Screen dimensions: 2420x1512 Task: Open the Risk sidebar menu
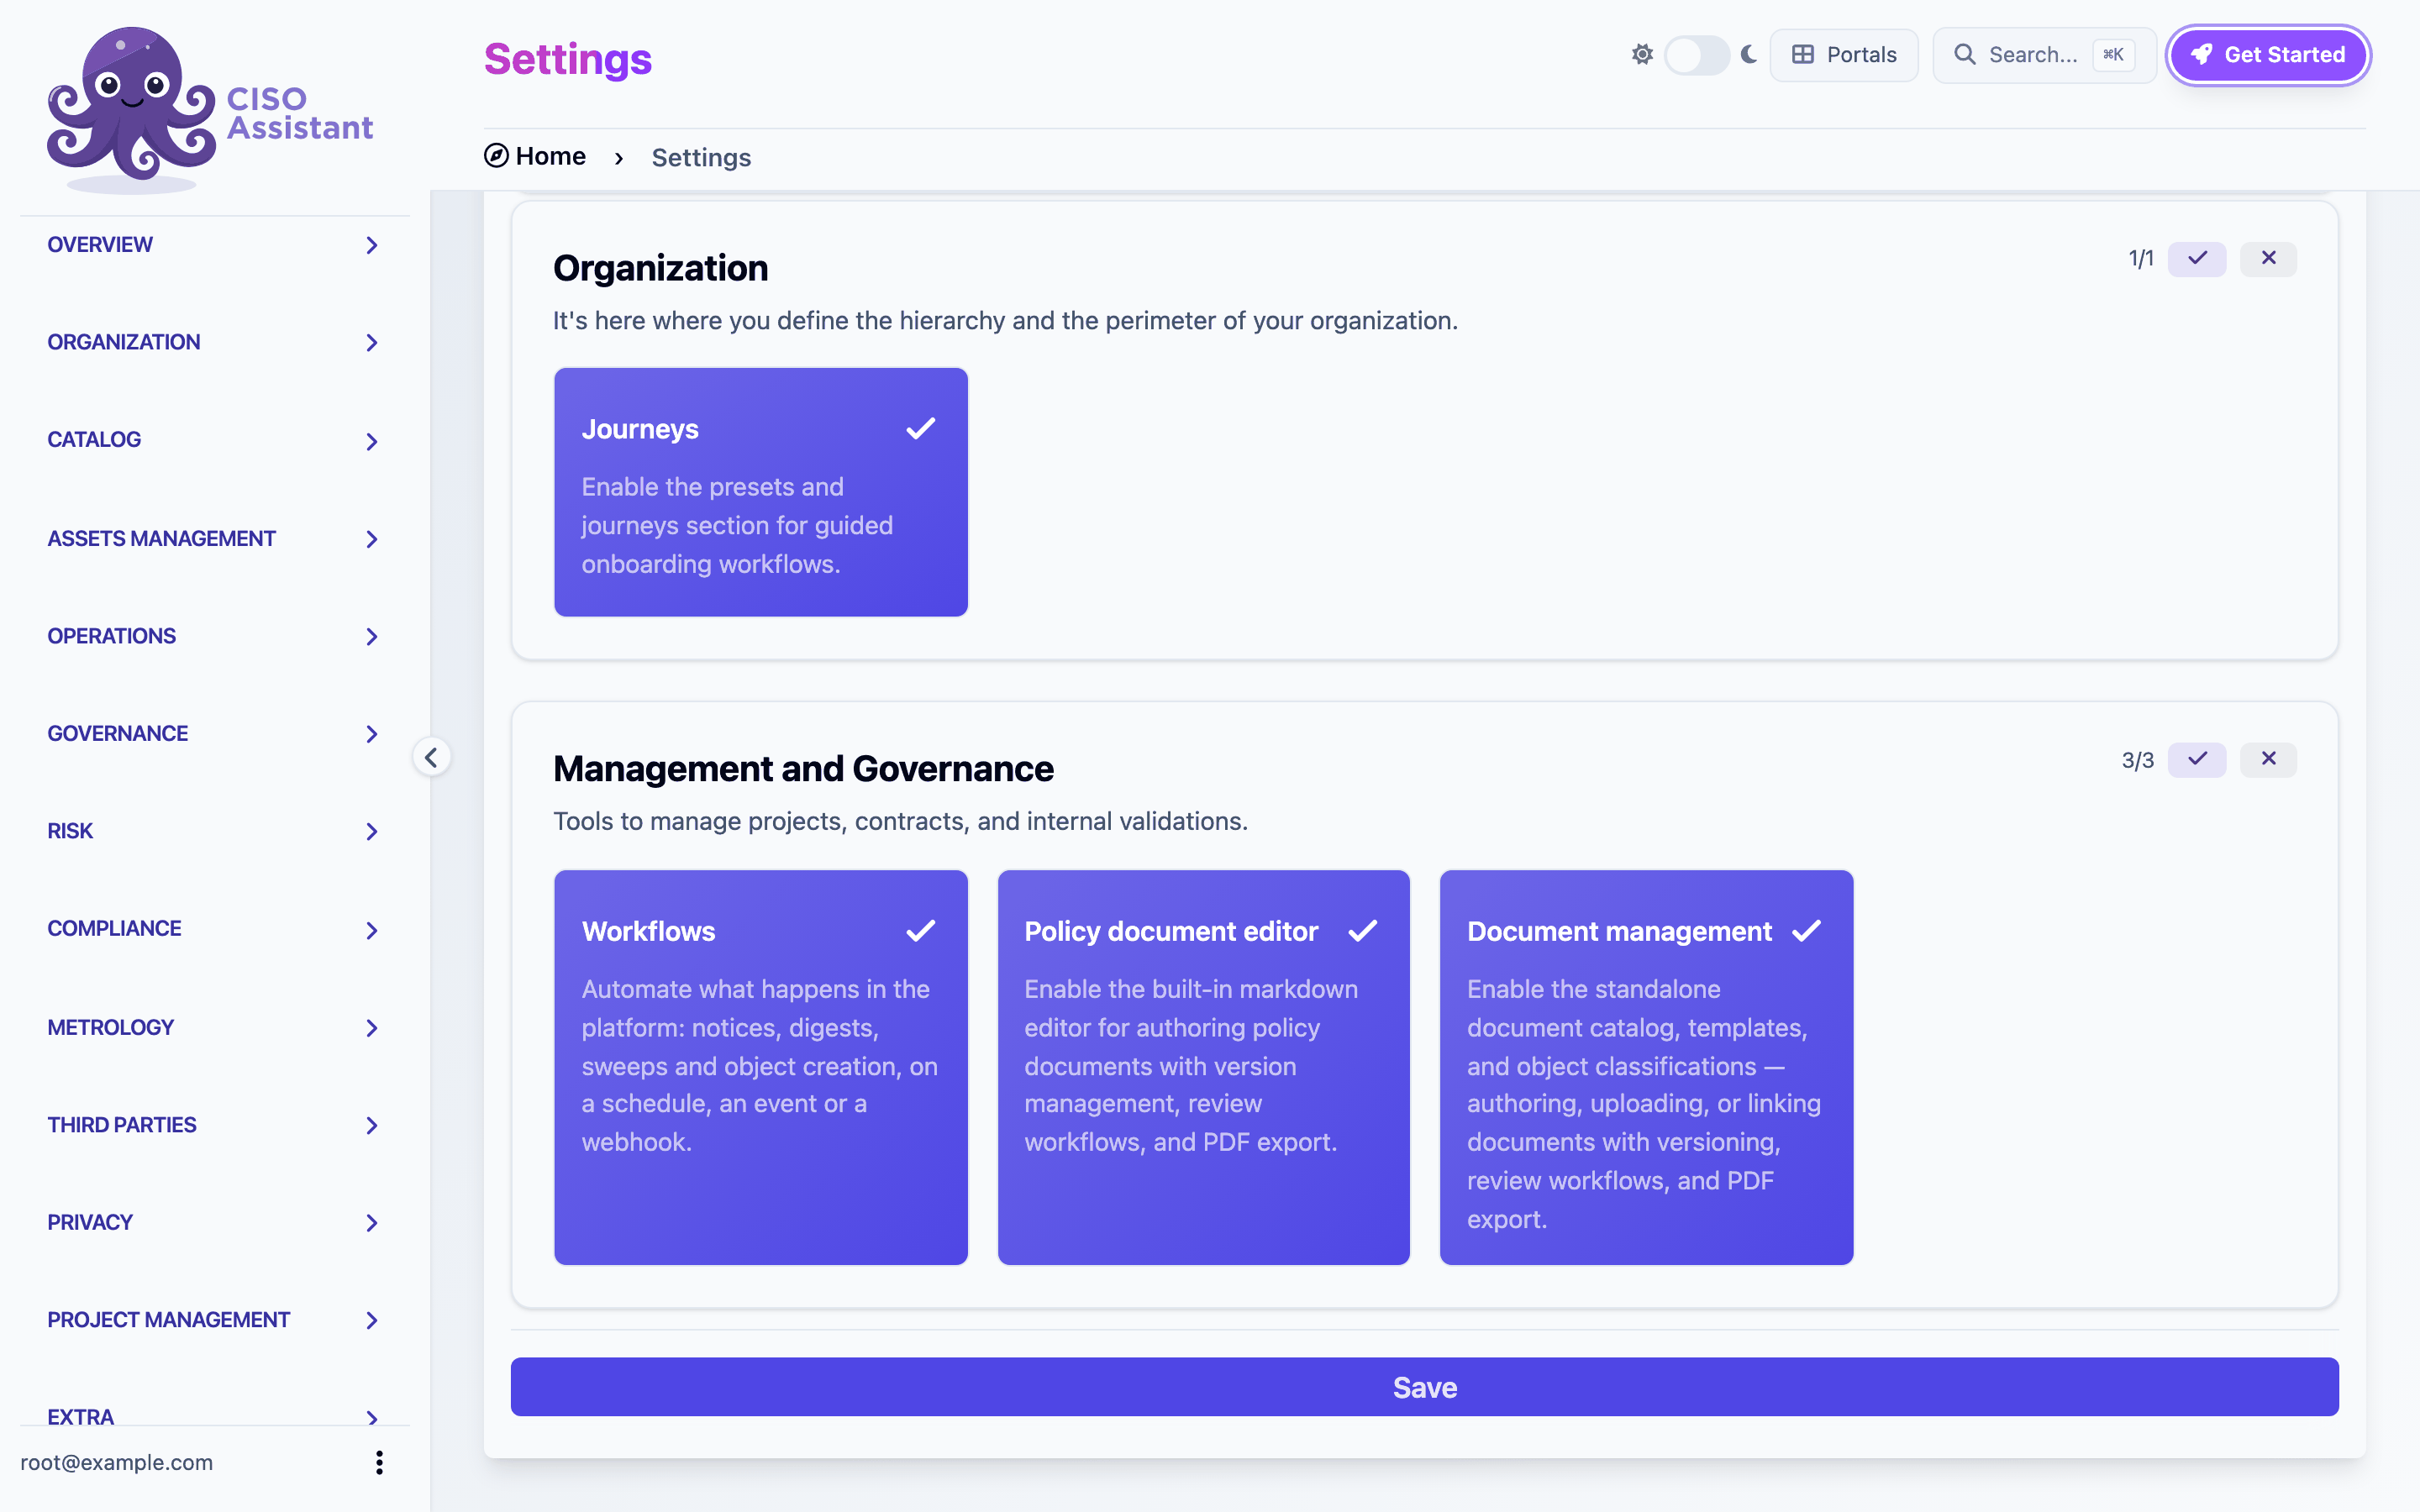pyautogui.click(x=214, y=831)
